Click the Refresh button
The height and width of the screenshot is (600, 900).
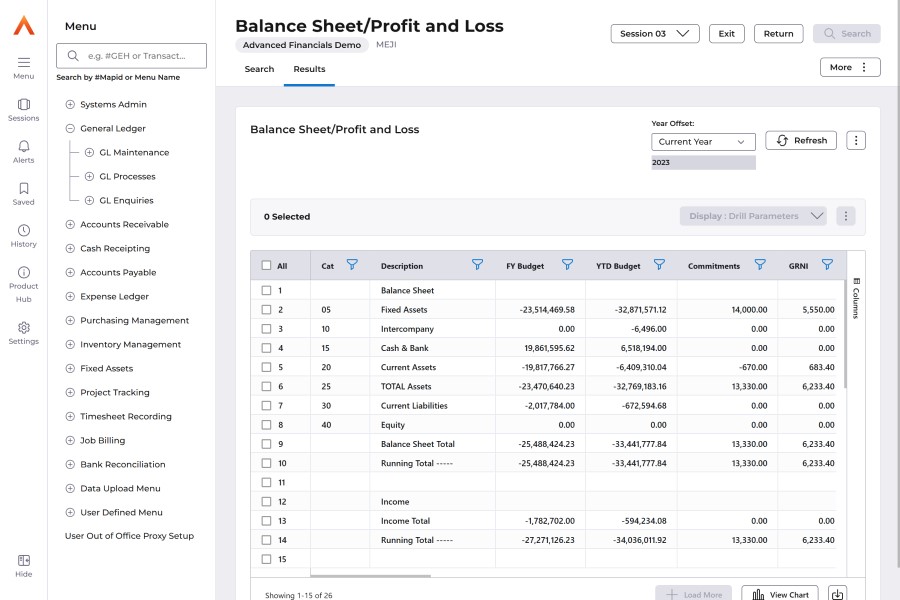coord(801,141)
